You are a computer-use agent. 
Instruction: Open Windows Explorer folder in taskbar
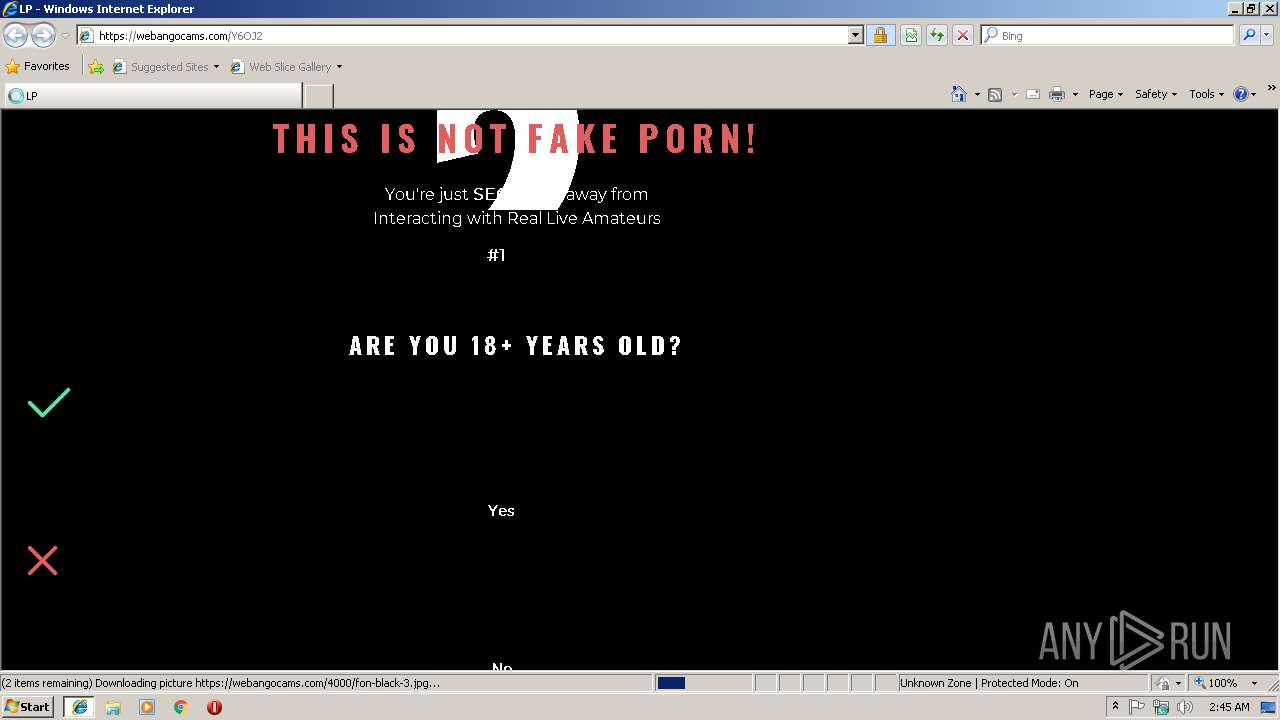[x=113, y=707]
